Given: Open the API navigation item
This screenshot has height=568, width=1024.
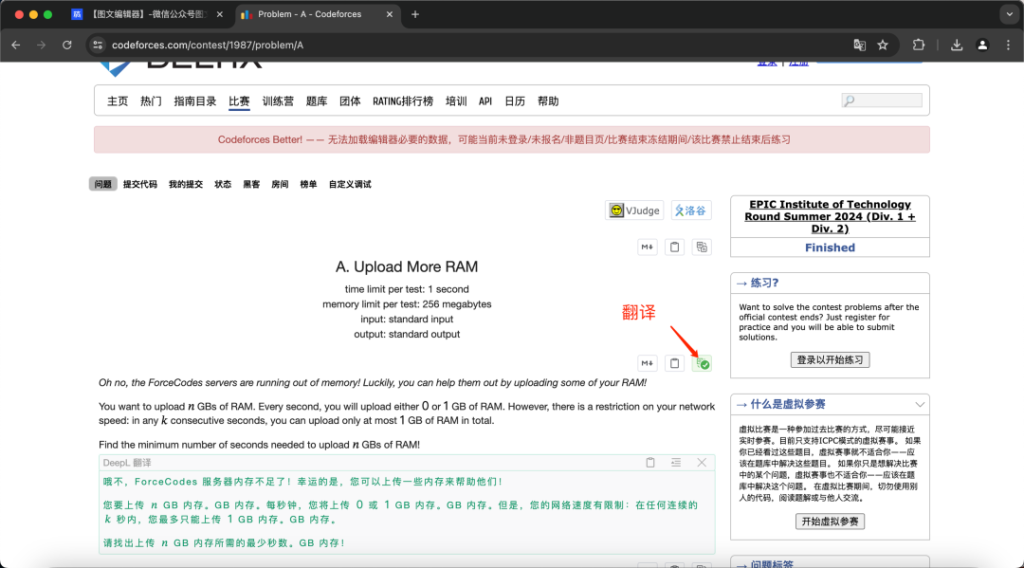Looking at the screenshot, I should point(485,101).
